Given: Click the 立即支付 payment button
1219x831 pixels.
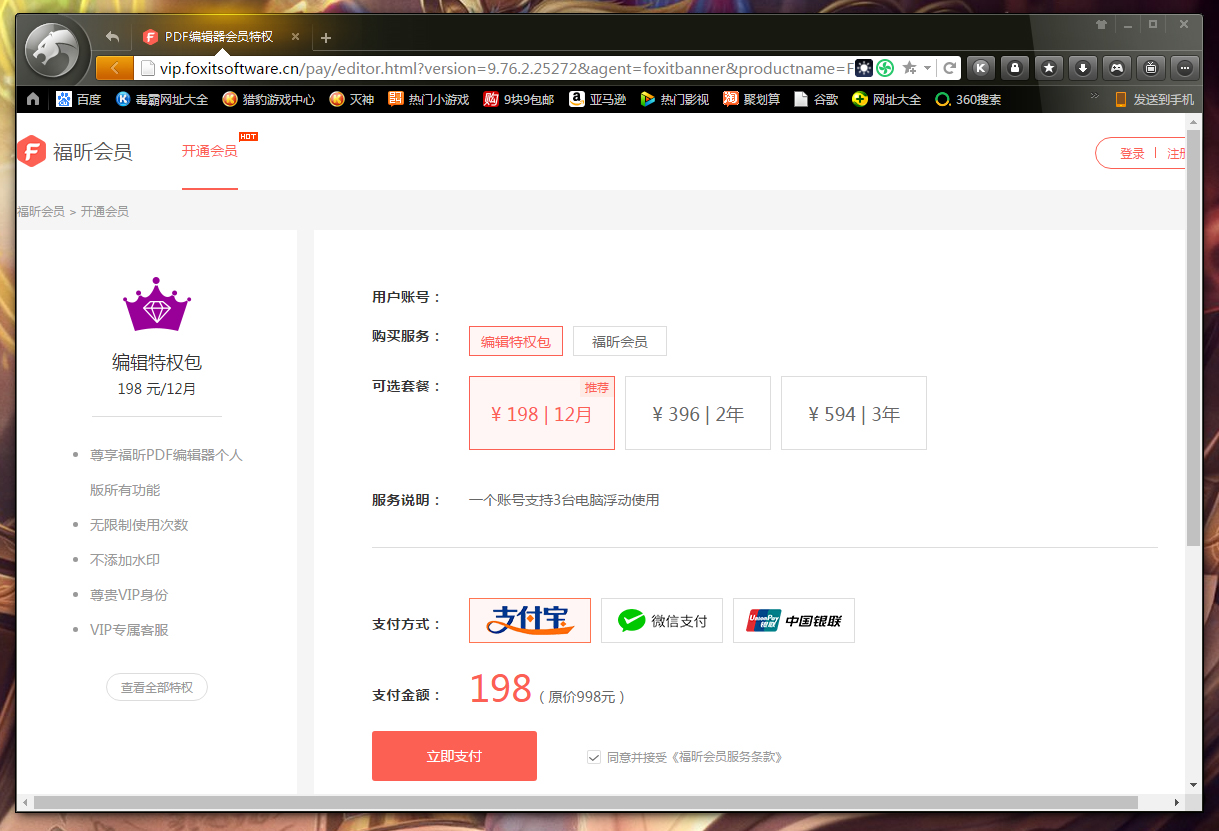Looking at the screenshot, I should tap(454, 756).
